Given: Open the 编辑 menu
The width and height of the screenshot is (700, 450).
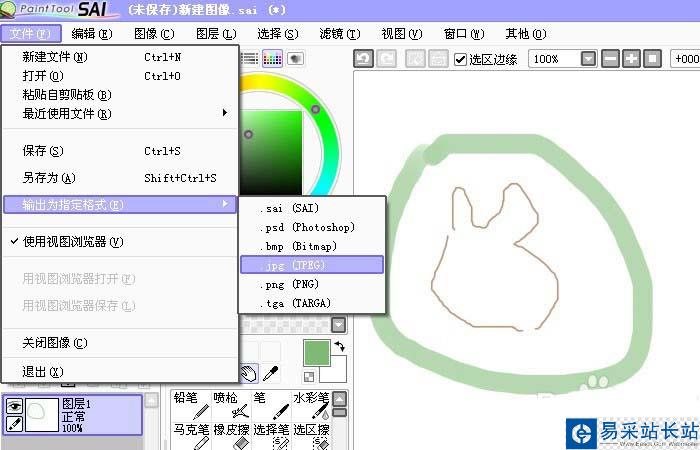Looking at the screenshot, I should tap(92, 34).
